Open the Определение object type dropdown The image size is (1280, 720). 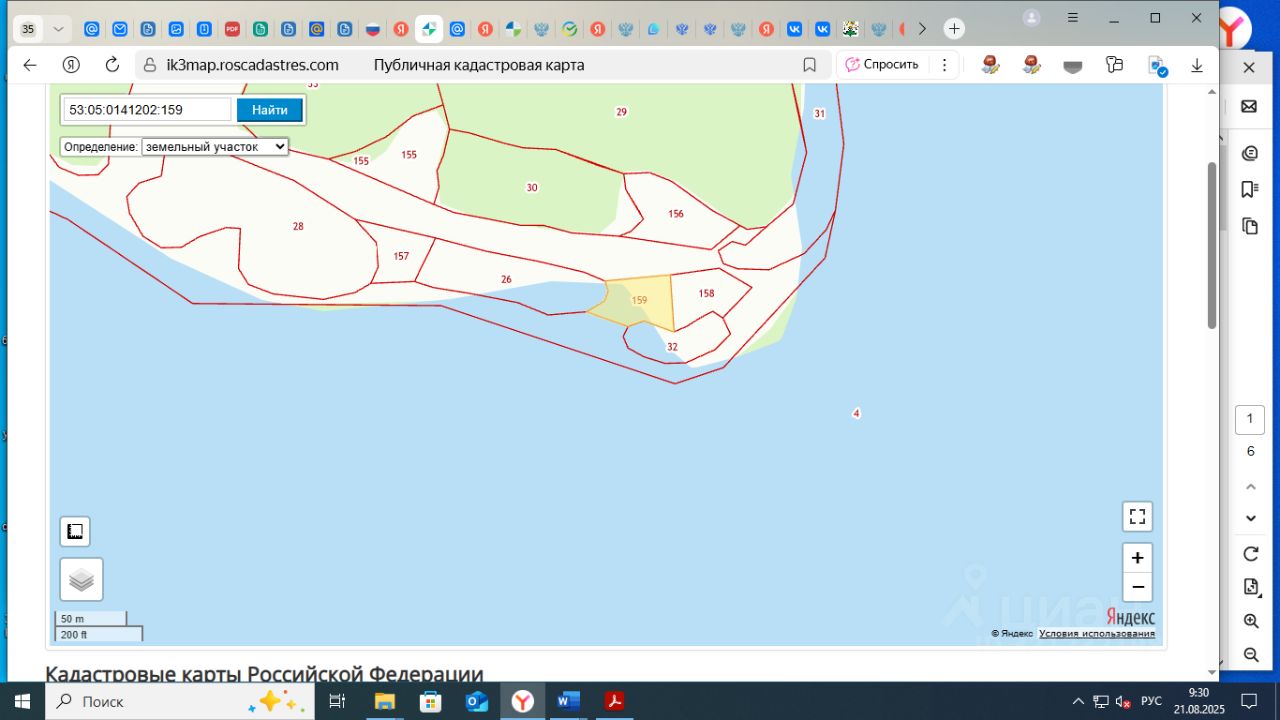(x=215, y=146)
